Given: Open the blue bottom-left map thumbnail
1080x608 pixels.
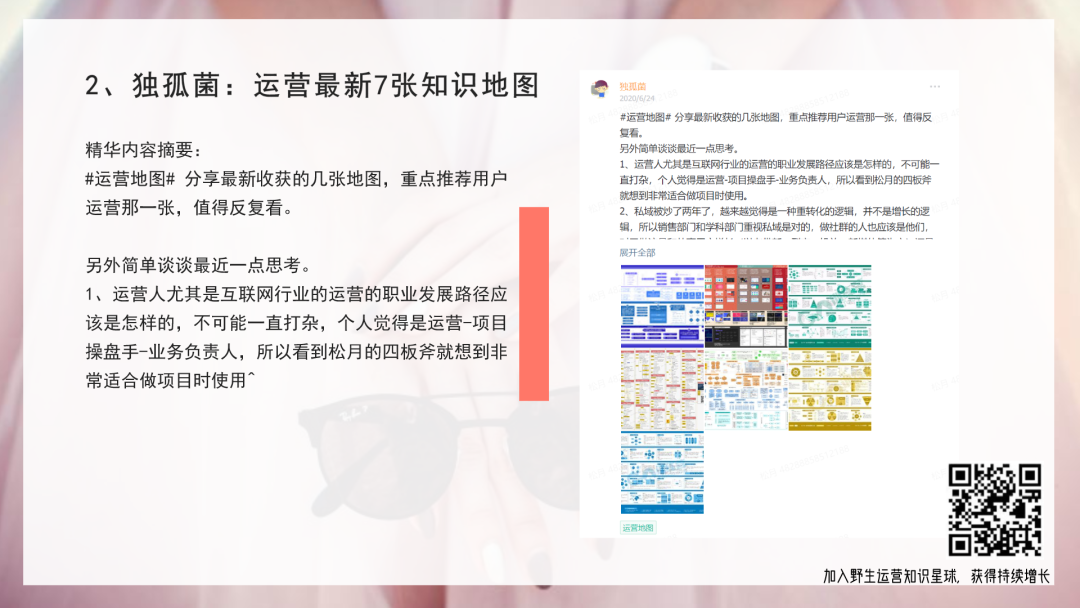Looking at the screenshot, I should tap(661, 473).
